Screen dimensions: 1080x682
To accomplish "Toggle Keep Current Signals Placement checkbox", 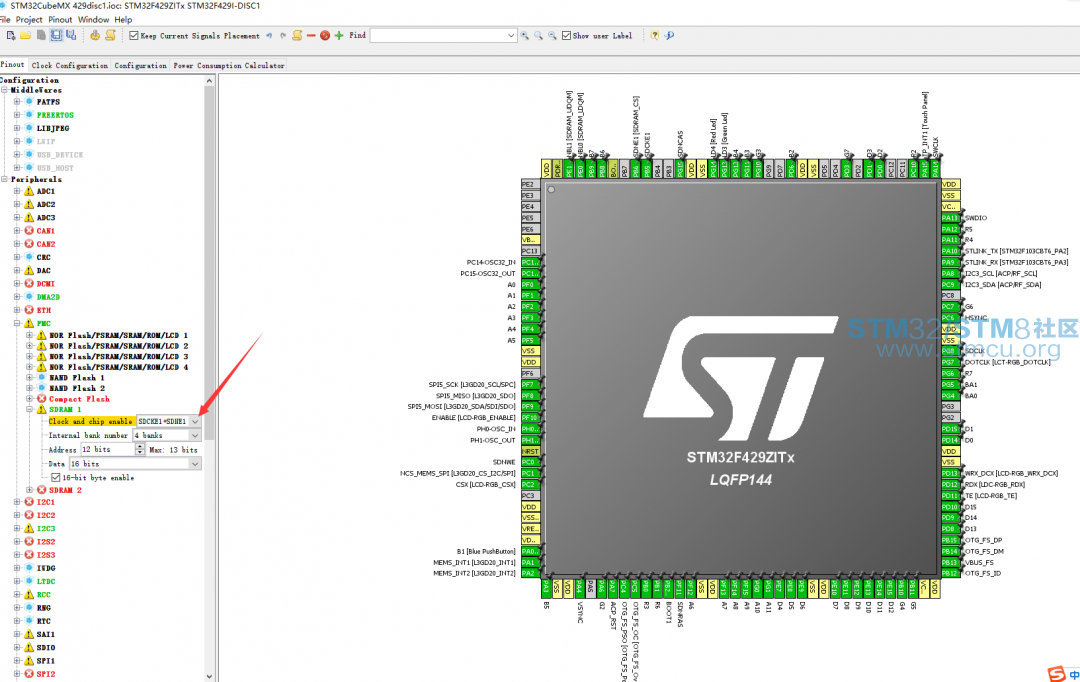I will coord(134,36).
